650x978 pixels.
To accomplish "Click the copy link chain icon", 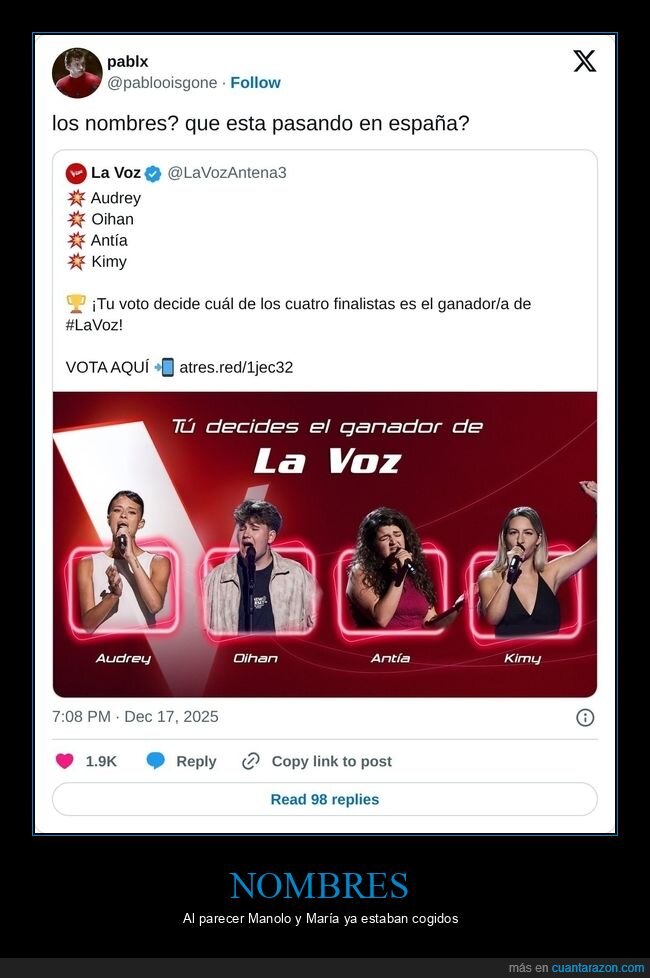I will tap(251, 761).
